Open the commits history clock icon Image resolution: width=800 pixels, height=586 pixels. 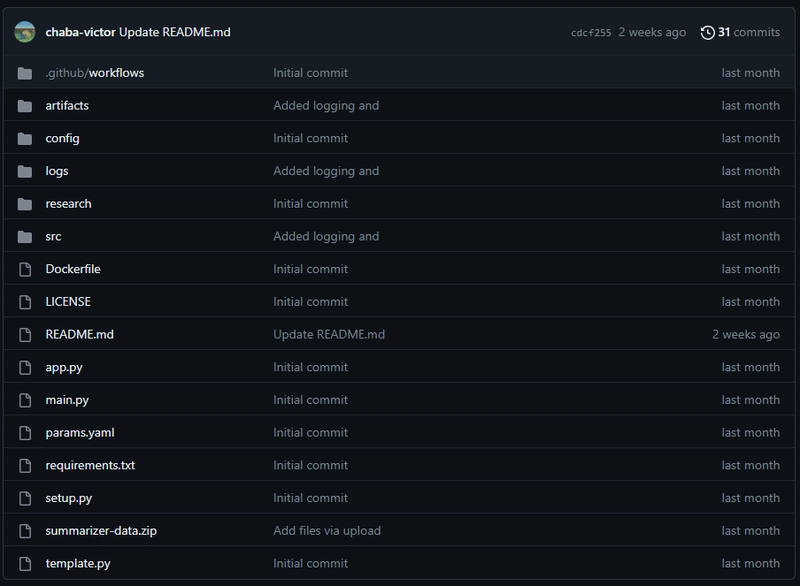[708, 33]
